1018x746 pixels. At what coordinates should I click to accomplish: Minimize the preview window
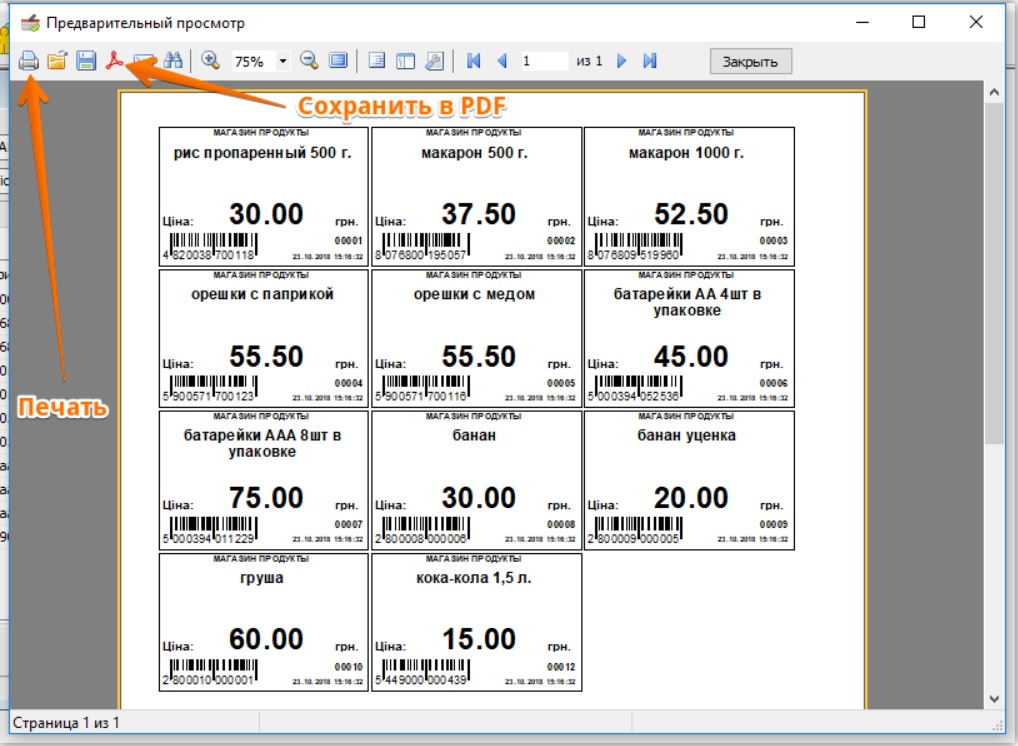tap(862, 22)
